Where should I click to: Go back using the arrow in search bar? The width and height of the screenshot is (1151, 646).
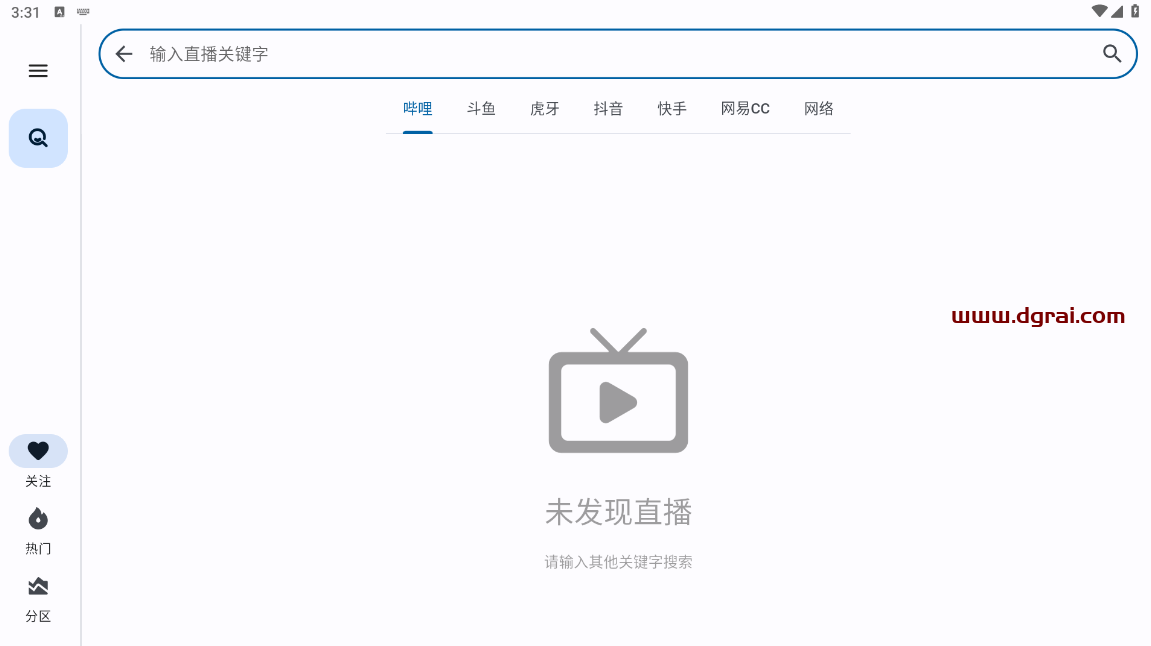pyautogui.click(x=124, y=54)
